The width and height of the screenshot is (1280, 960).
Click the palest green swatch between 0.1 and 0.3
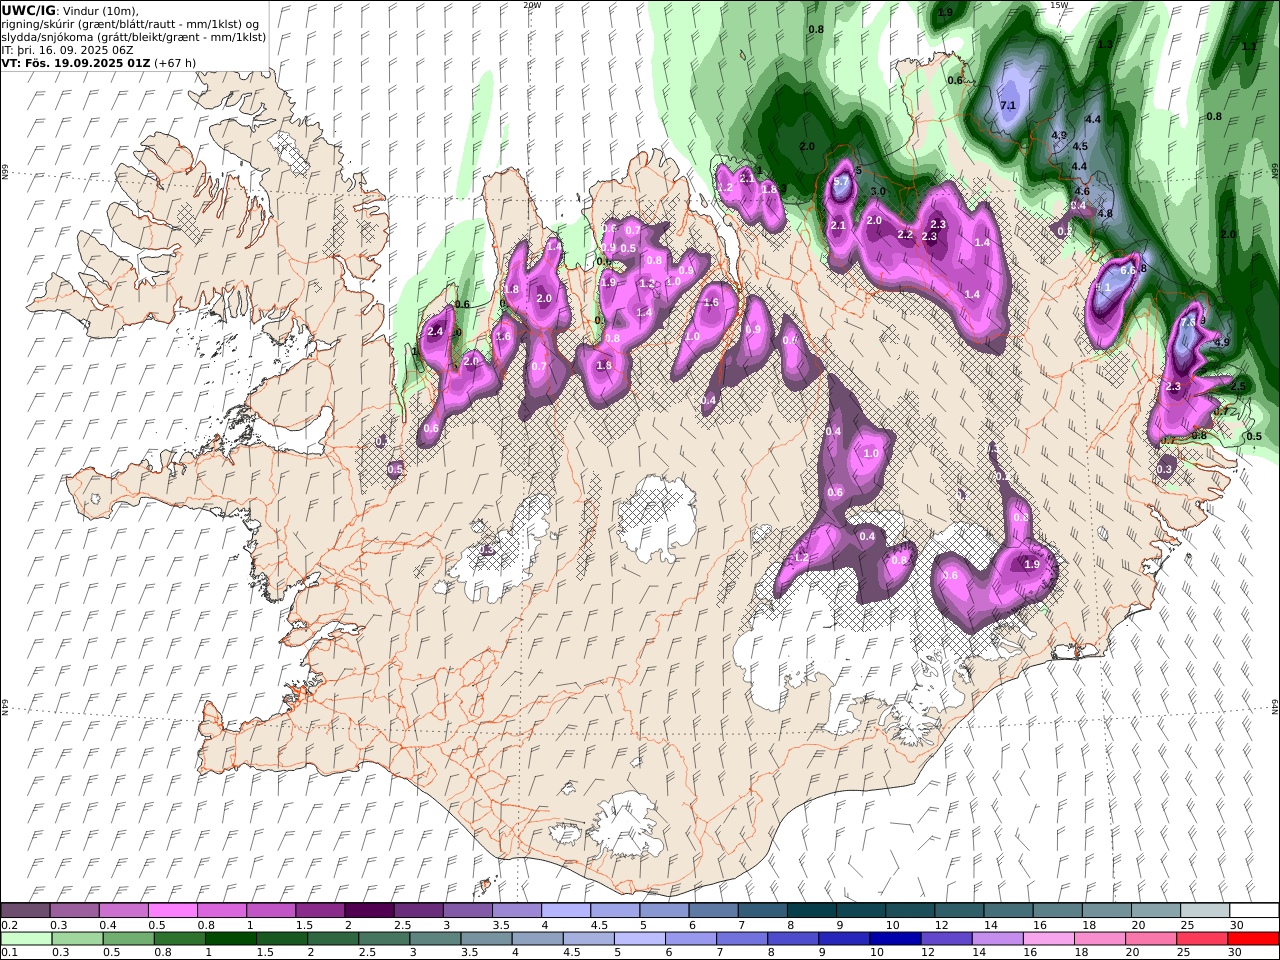[x=26, y=938]
